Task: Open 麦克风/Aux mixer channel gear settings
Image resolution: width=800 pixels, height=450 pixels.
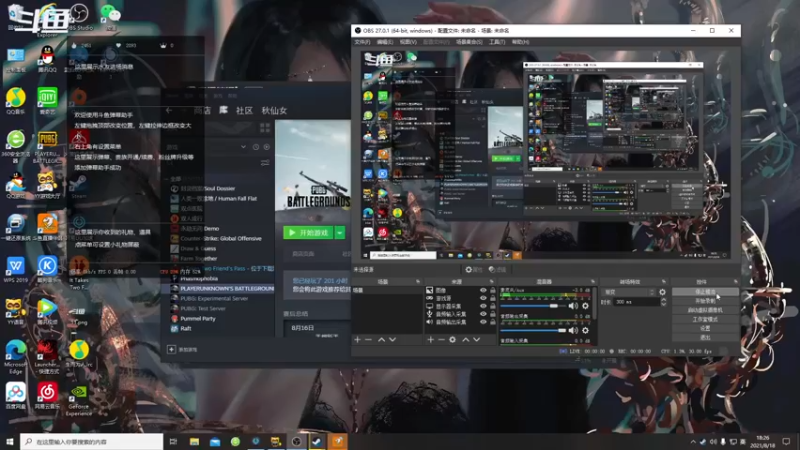Action: [585, 306]
